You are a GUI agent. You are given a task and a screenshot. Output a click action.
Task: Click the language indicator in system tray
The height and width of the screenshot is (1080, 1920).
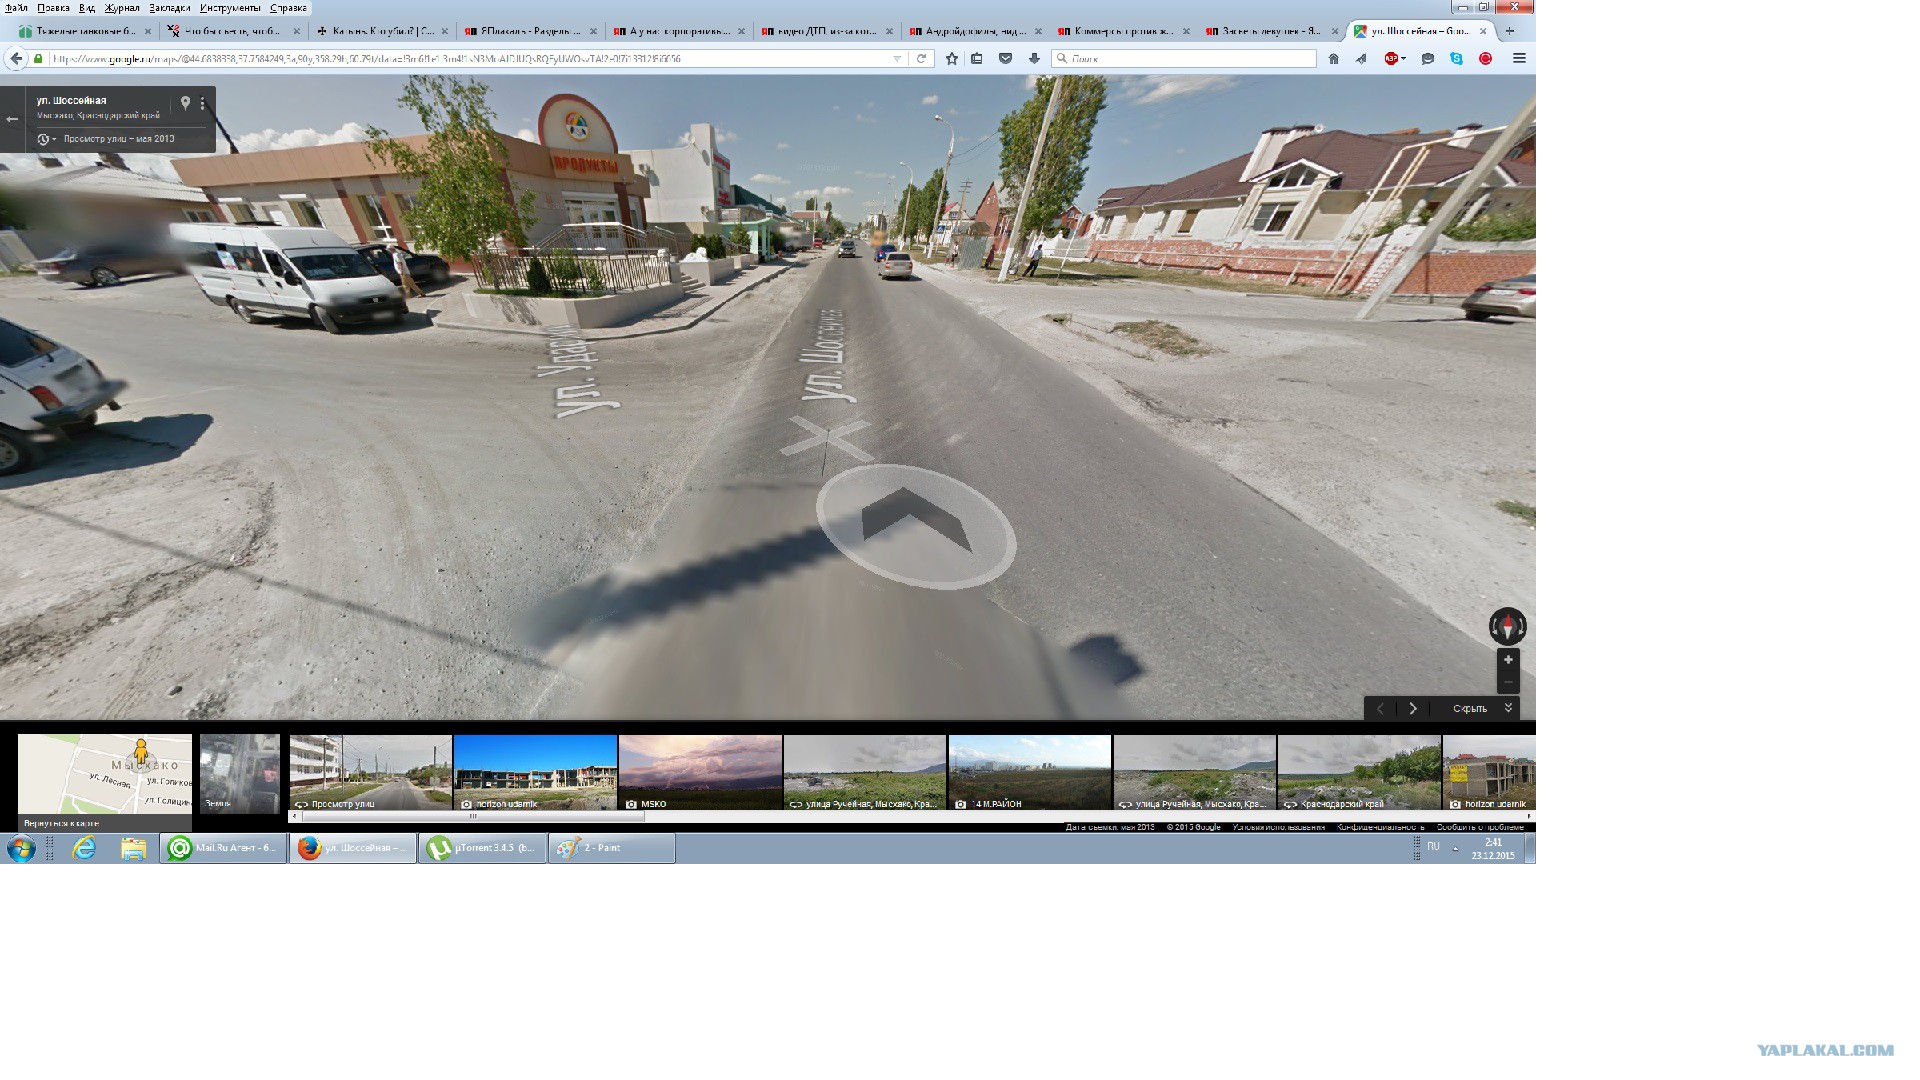point(1433,847)
